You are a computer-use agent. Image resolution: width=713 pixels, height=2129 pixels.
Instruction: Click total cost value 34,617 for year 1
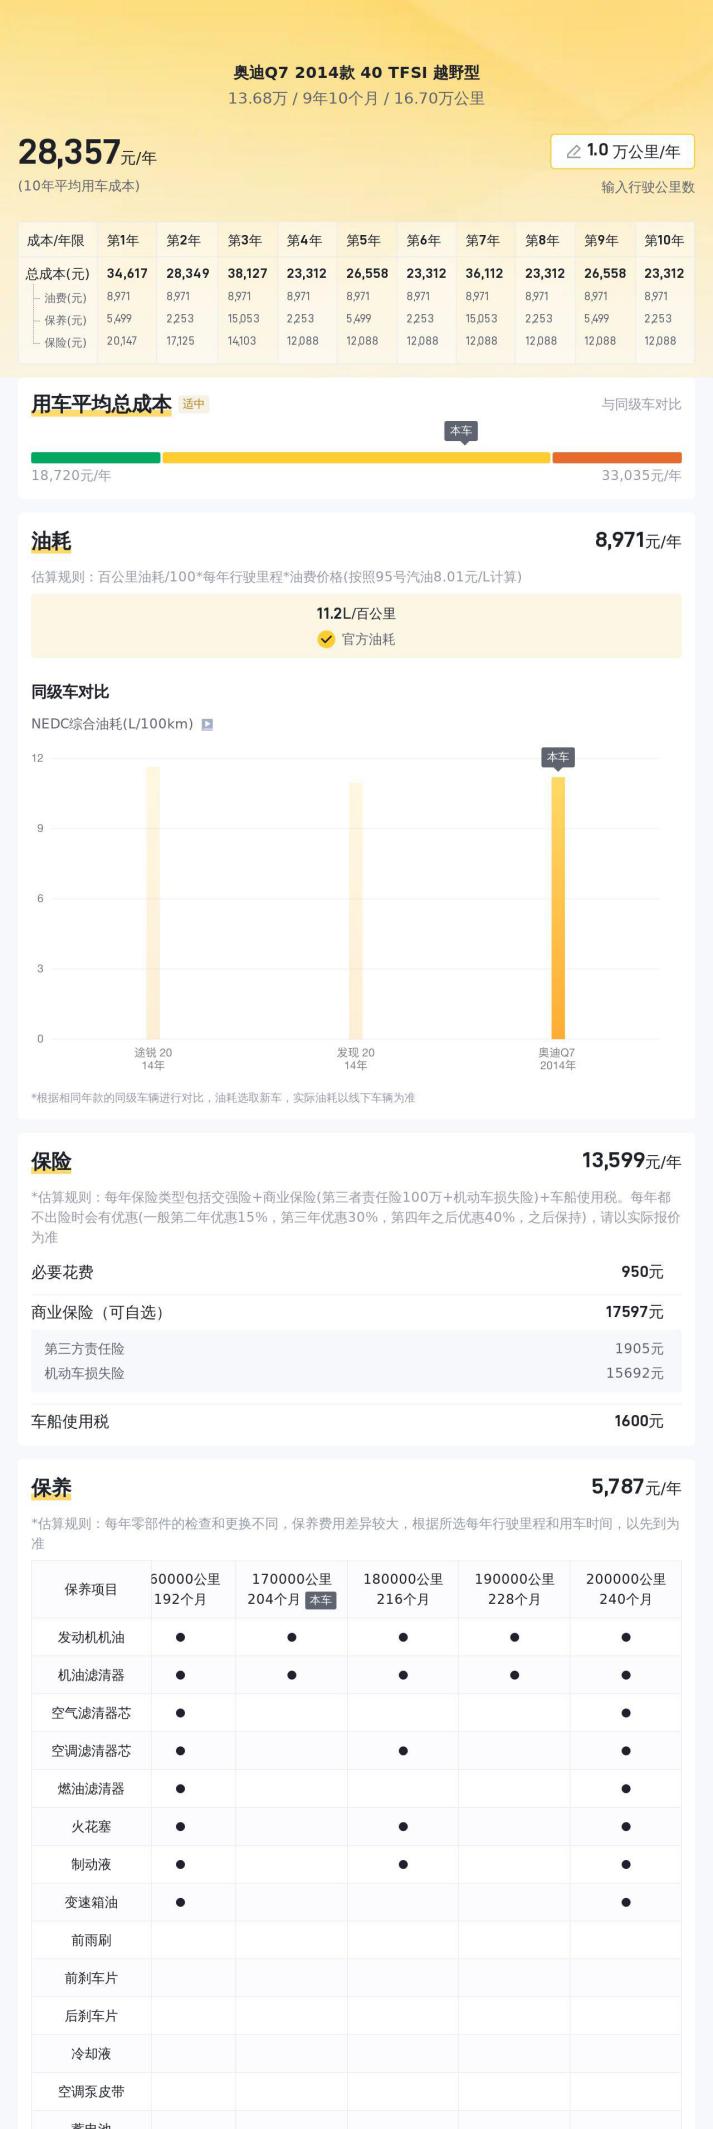click(x=127, y=273)
